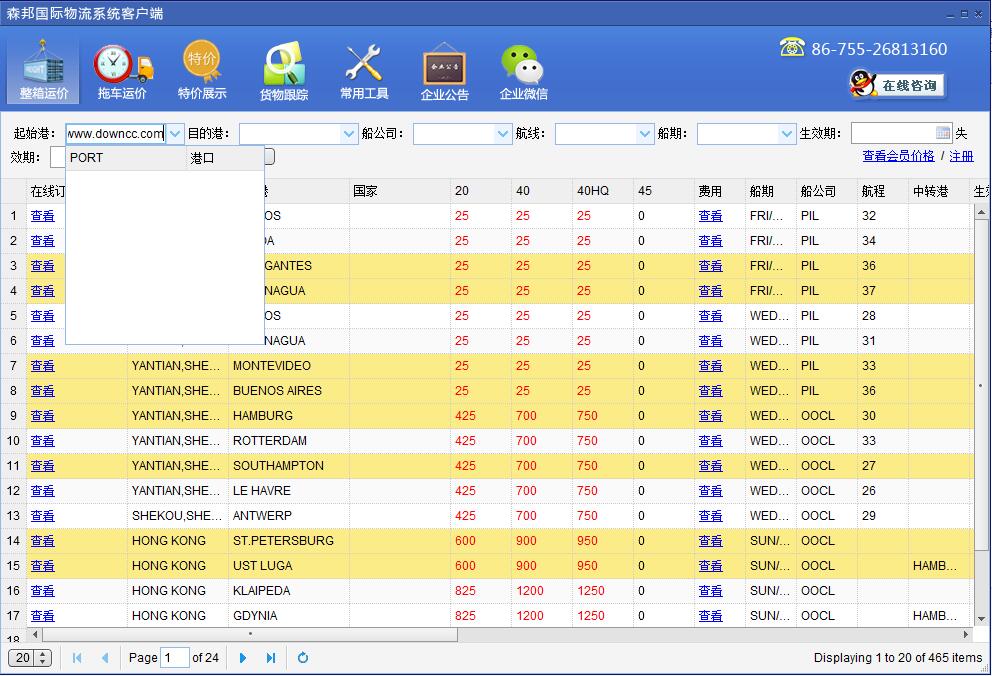
Task: Expand the 目的港 destination port dropdown
Action: click(349, 134)
